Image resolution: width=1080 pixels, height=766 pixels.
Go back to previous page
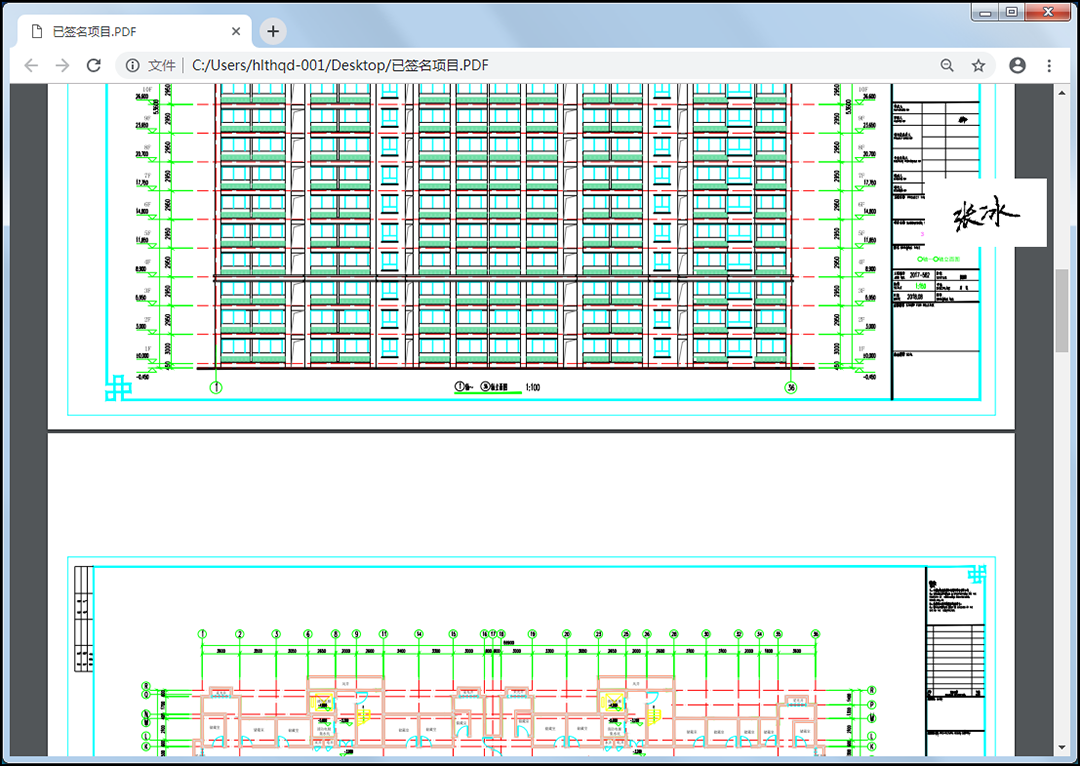(x=31, y=65)
